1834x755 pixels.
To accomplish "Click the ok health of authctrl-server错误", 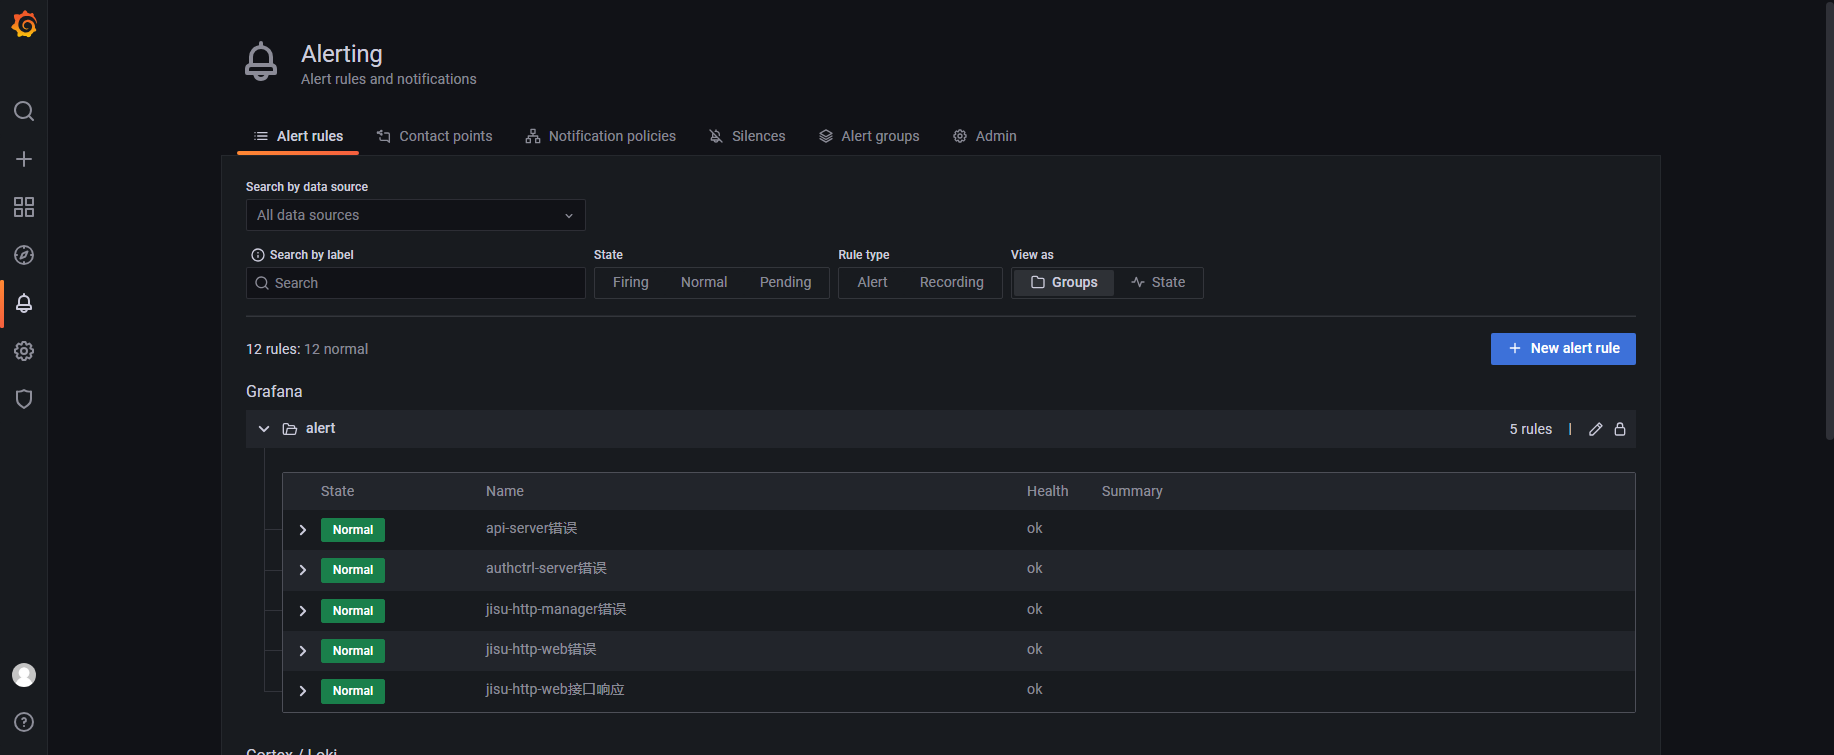I will (1034, 569).
